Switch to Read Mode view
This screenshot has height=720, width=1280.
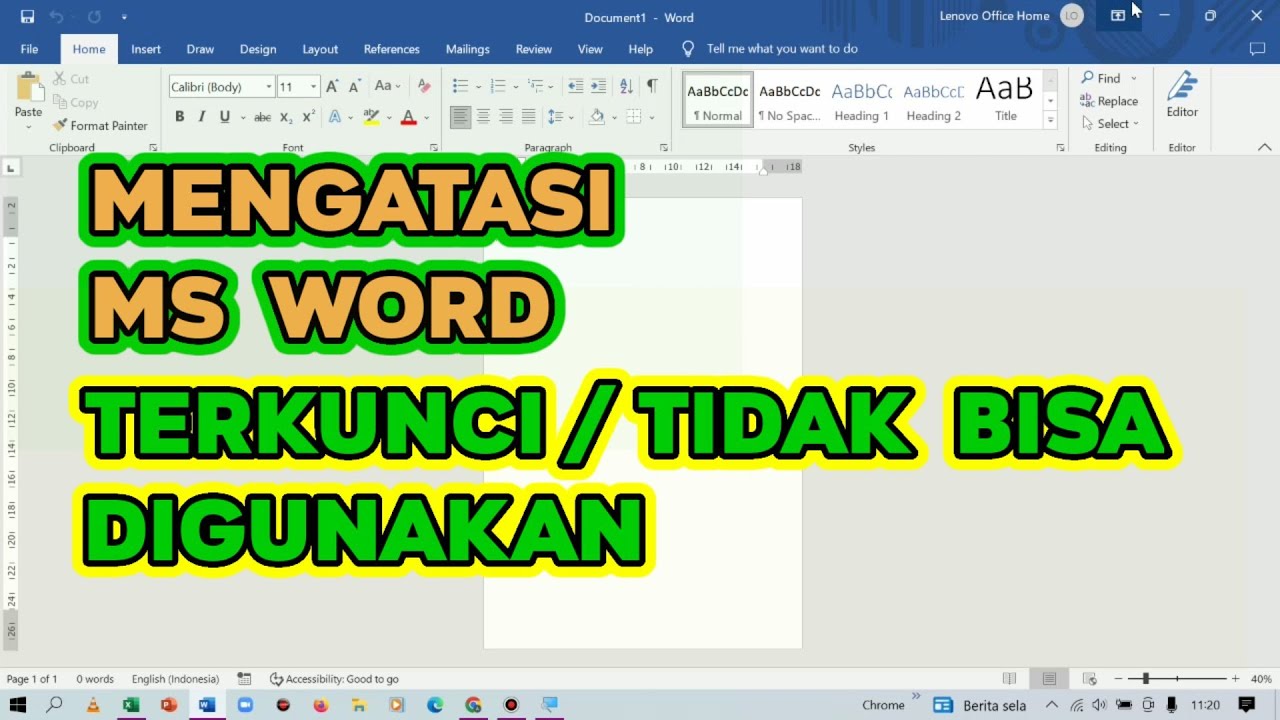[x=1009, y=679]
